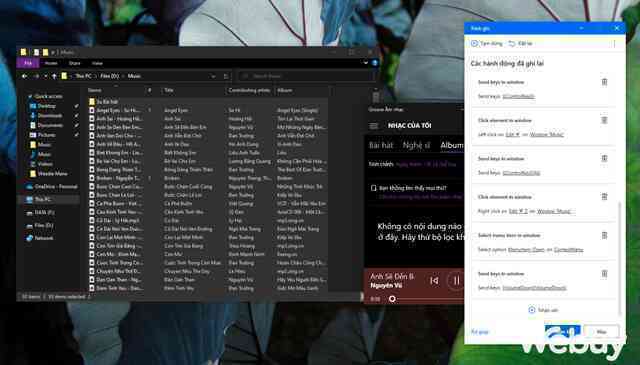
Task: Delete the second Send keys action
Action: pyautogui.click(x=604, y=158)
